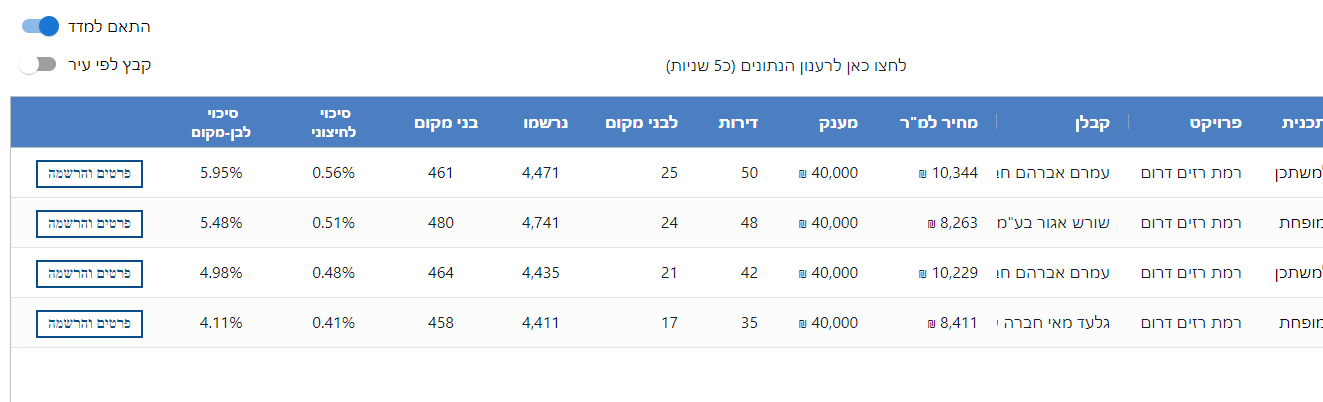This screenshot has height=402, width=1323.
Task: Open פרטים והרשמה for the שורש אגור row
Action: [89, 223]
